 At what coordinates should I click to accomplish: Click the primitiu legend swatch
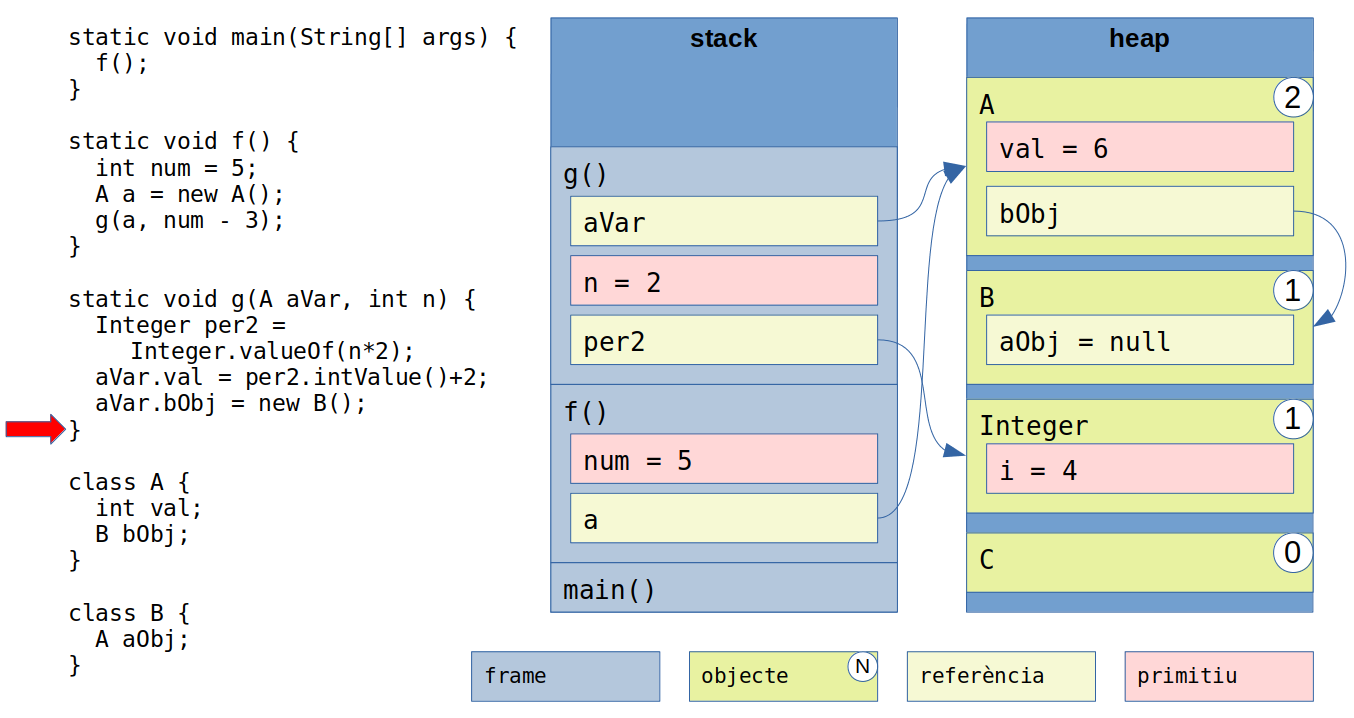(x=1218, y=676)
